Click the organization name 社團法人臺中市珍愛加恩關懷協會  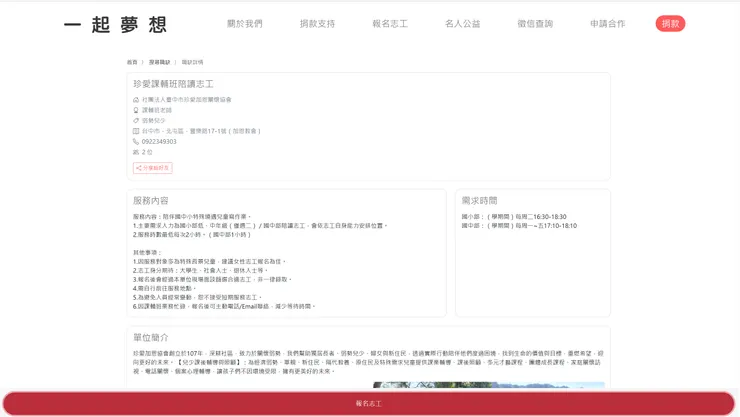[187, 100]
